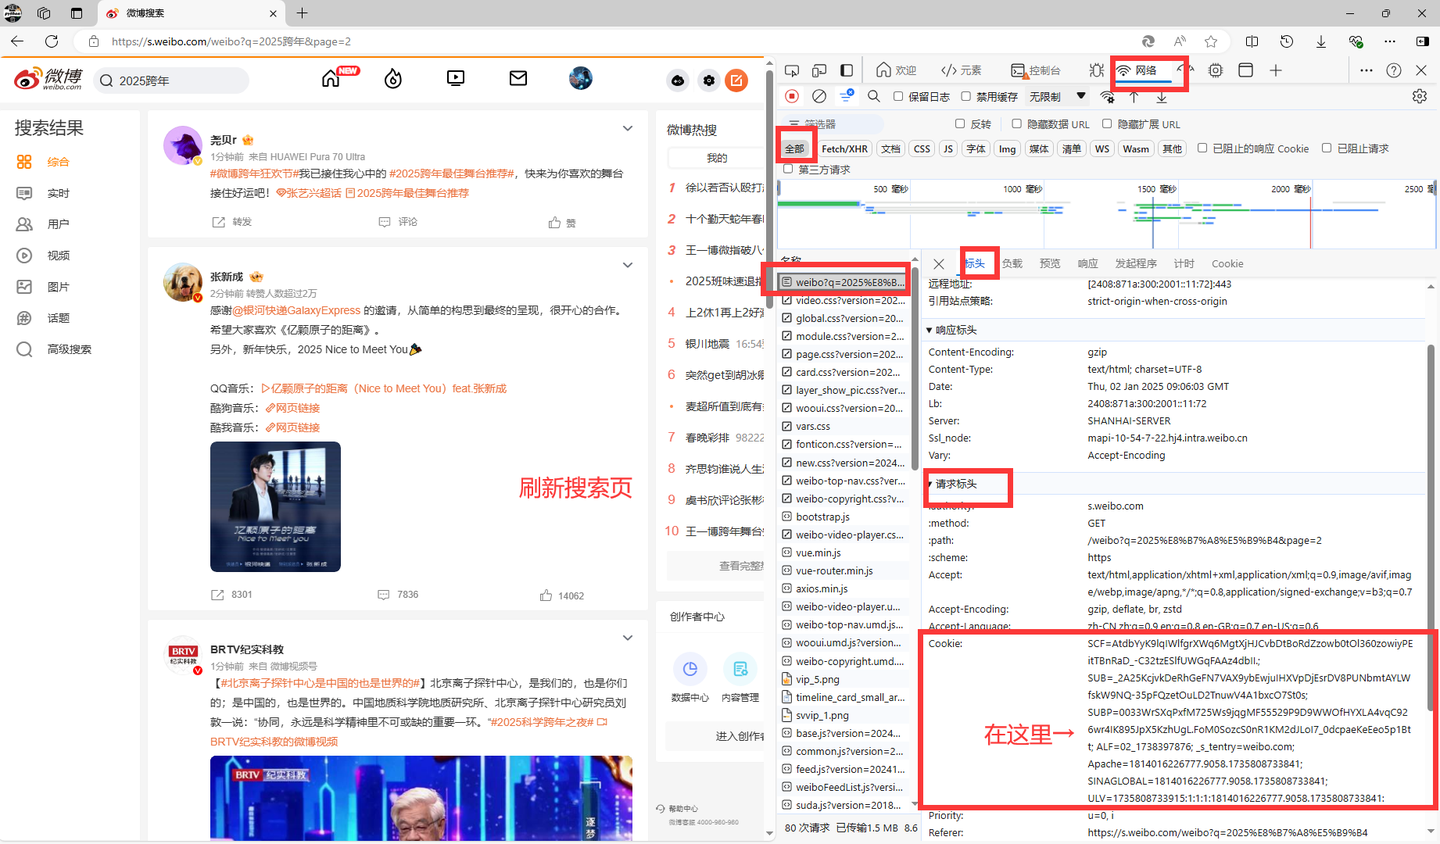Toggle the 反转 filter checkbox

(960, 122)
